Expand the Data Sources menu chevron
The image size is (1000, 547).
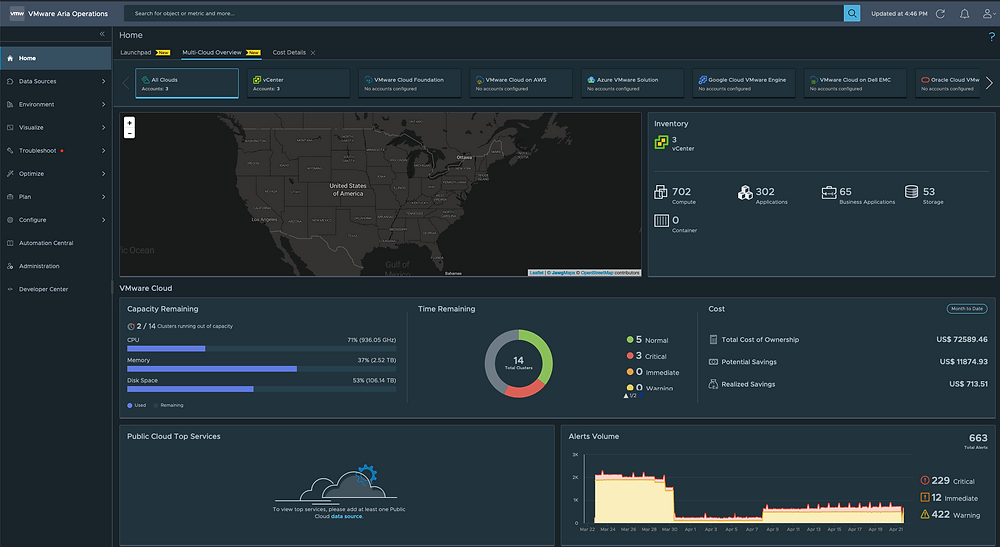click(x=103, y=81)
